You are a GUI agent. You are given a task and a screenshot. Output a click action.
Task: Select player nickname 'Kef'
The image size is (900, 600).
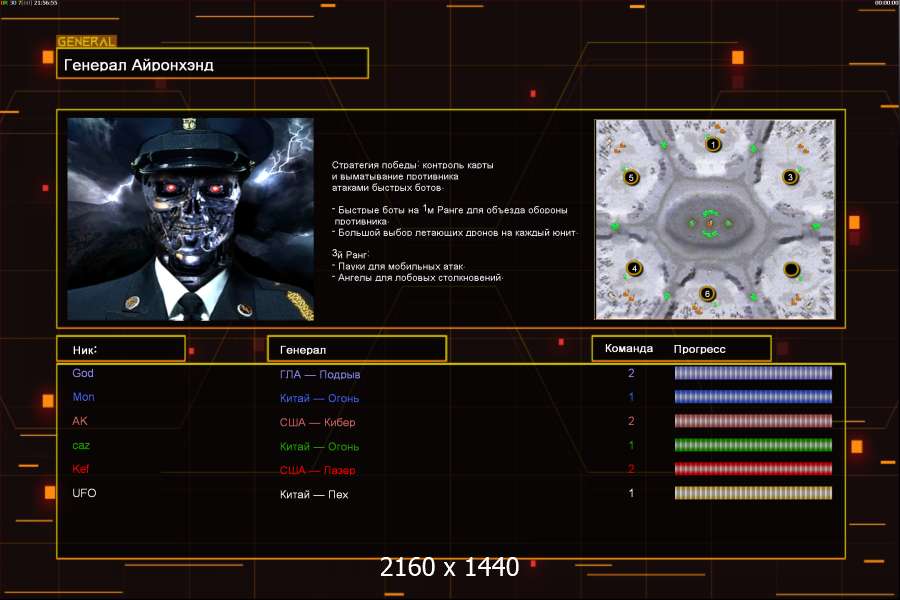coord(80,469)
